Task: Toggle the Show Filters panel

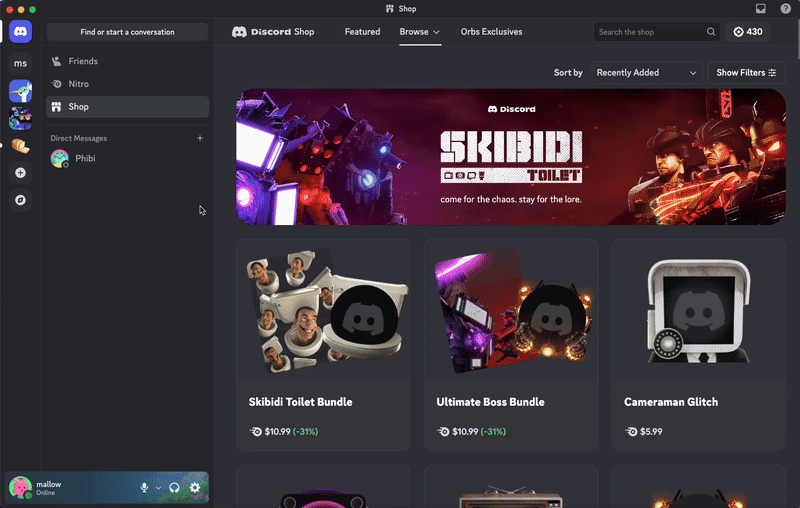Action: coord(746,73)
